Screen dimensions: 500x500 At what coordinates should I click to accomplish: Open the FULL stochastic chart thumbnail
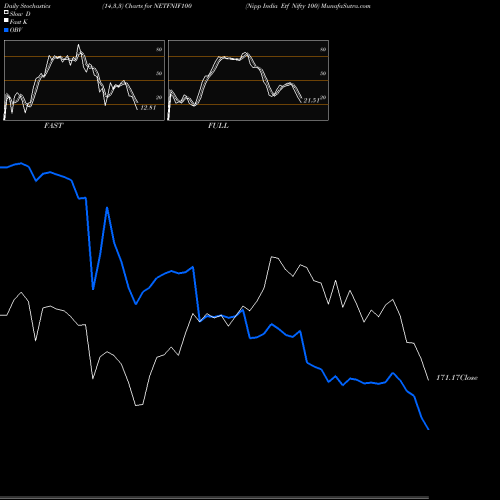[x=248, y=80]
